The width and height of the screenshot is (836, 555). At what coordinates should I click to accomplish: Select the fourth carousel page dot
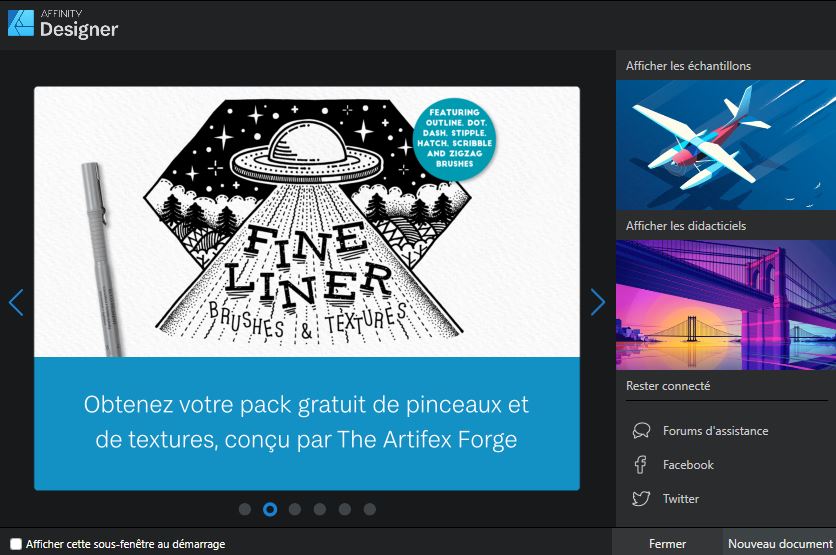[x=320, y=509]
